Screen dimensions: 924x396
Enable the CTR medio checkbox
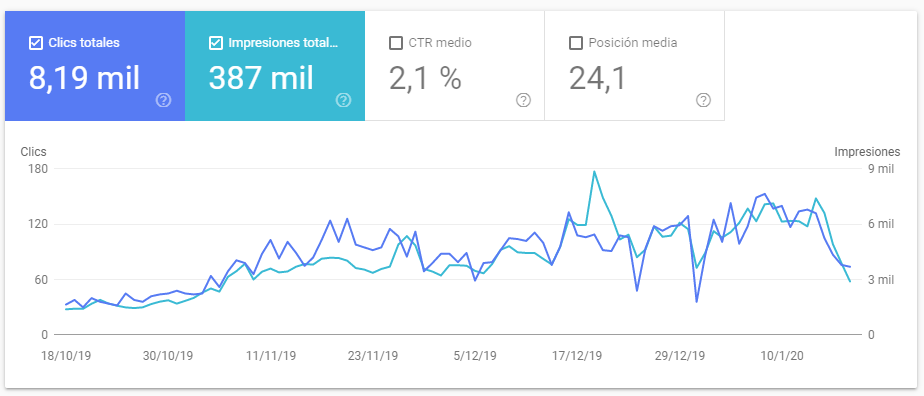(x=396, y=43)
